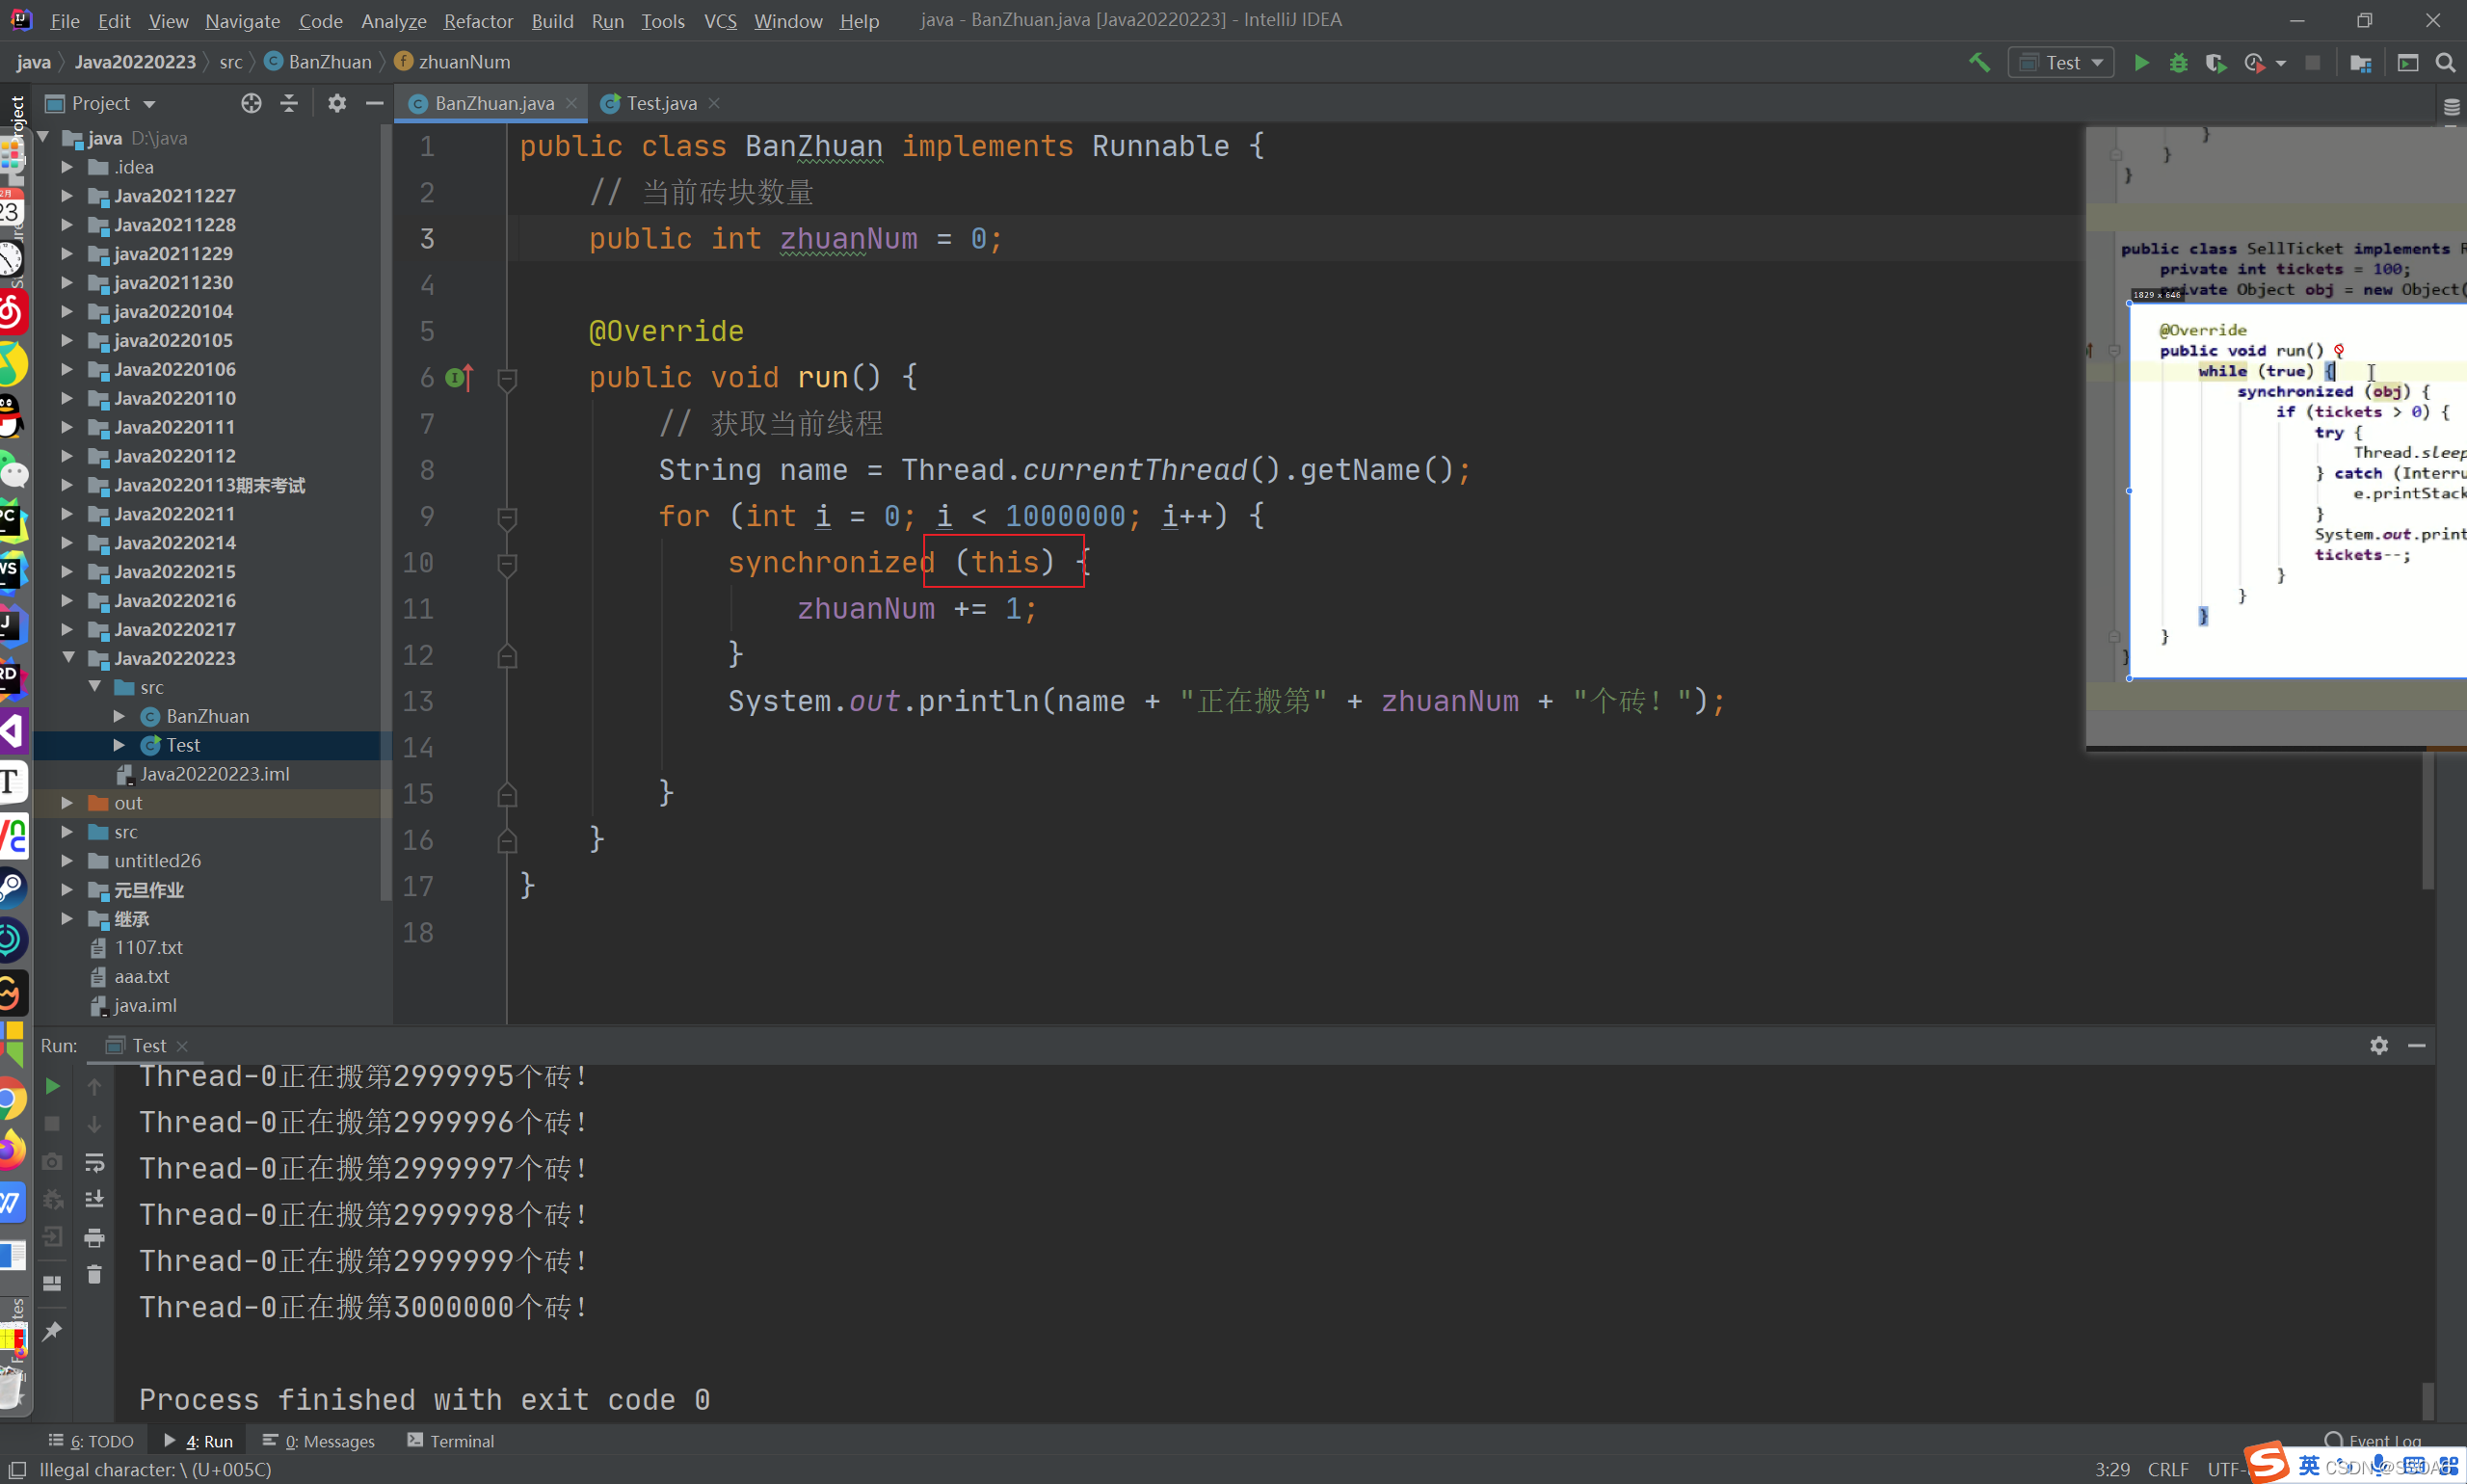
Task: Select Test class in project tree
Action: (x=183, y=745)
